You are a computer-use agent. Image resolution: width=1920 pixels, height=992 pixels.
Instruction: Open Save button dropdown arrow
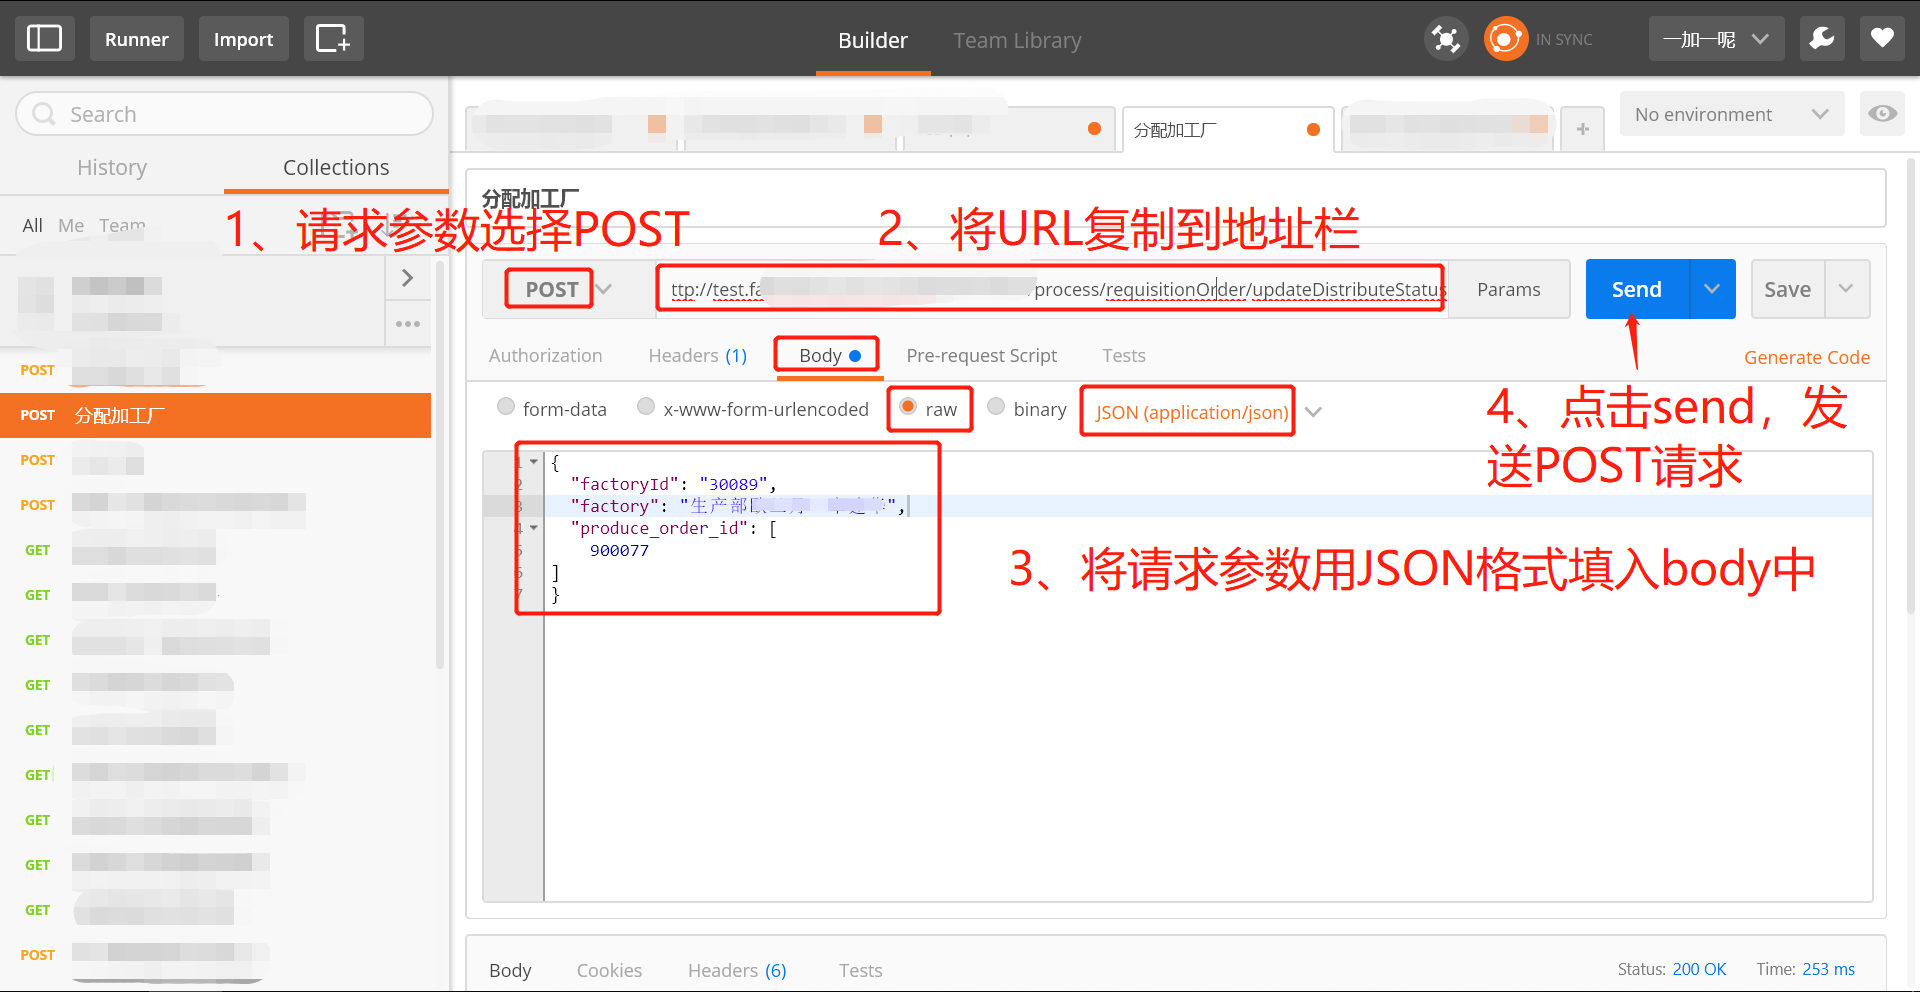click(x=1847, y=289)
